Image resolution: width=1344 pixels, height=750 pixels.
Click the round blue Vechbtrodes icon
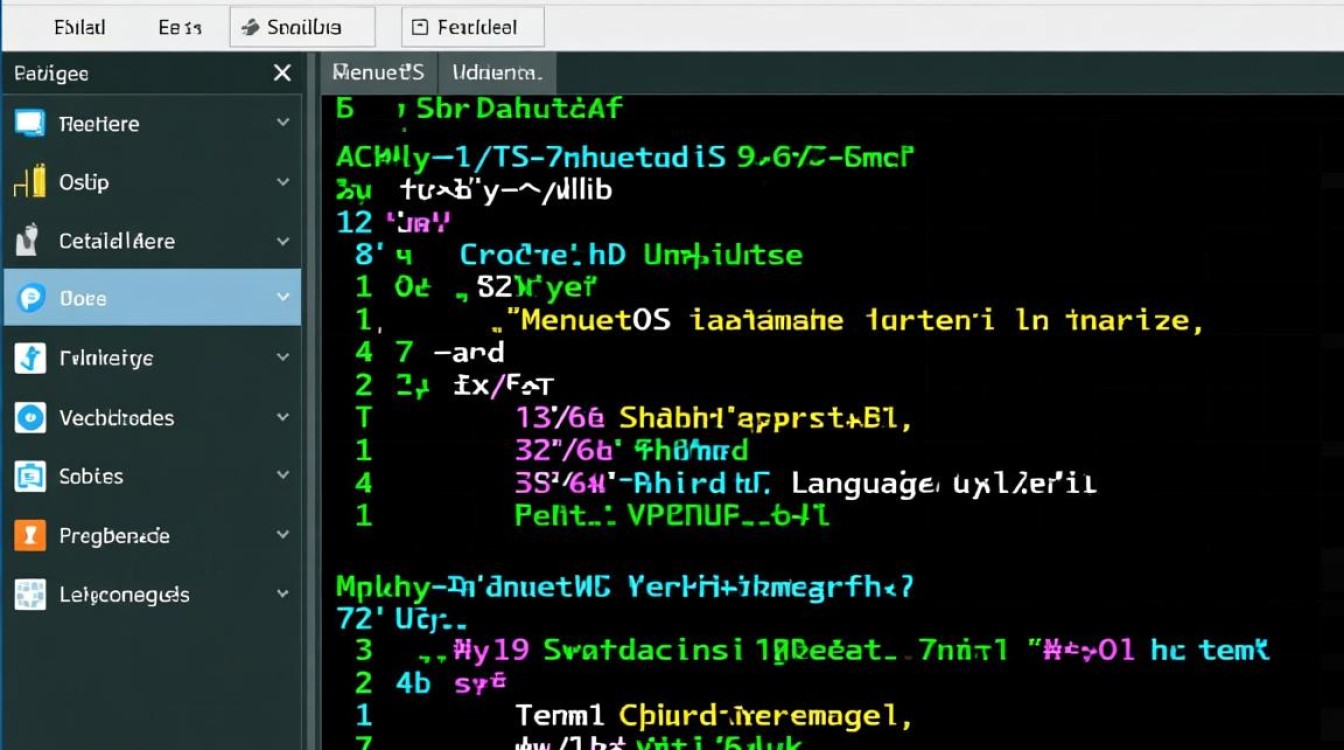[30, 417]
